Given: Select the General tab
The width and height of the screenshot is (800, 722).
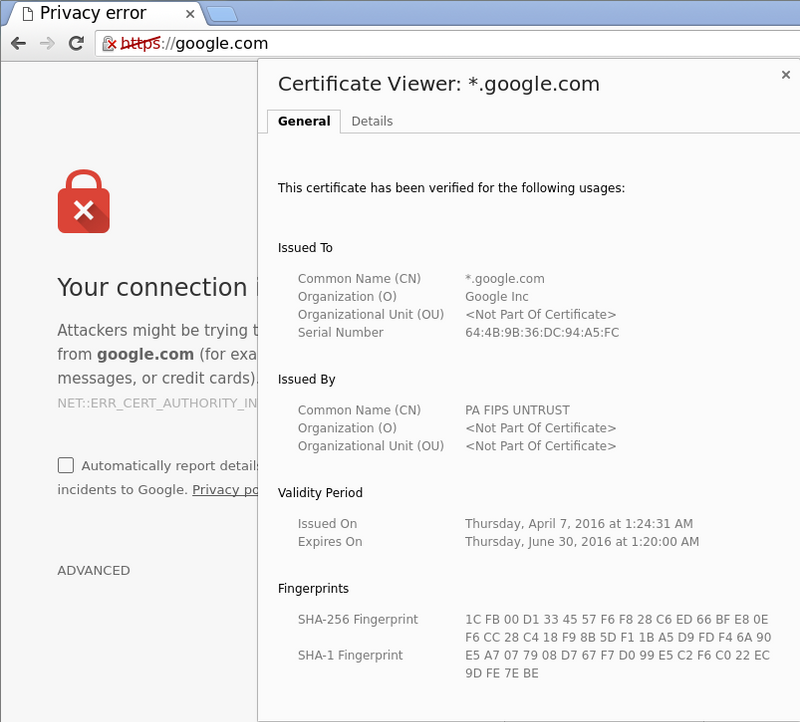Looking at the screenshot, I should [304, 121].
